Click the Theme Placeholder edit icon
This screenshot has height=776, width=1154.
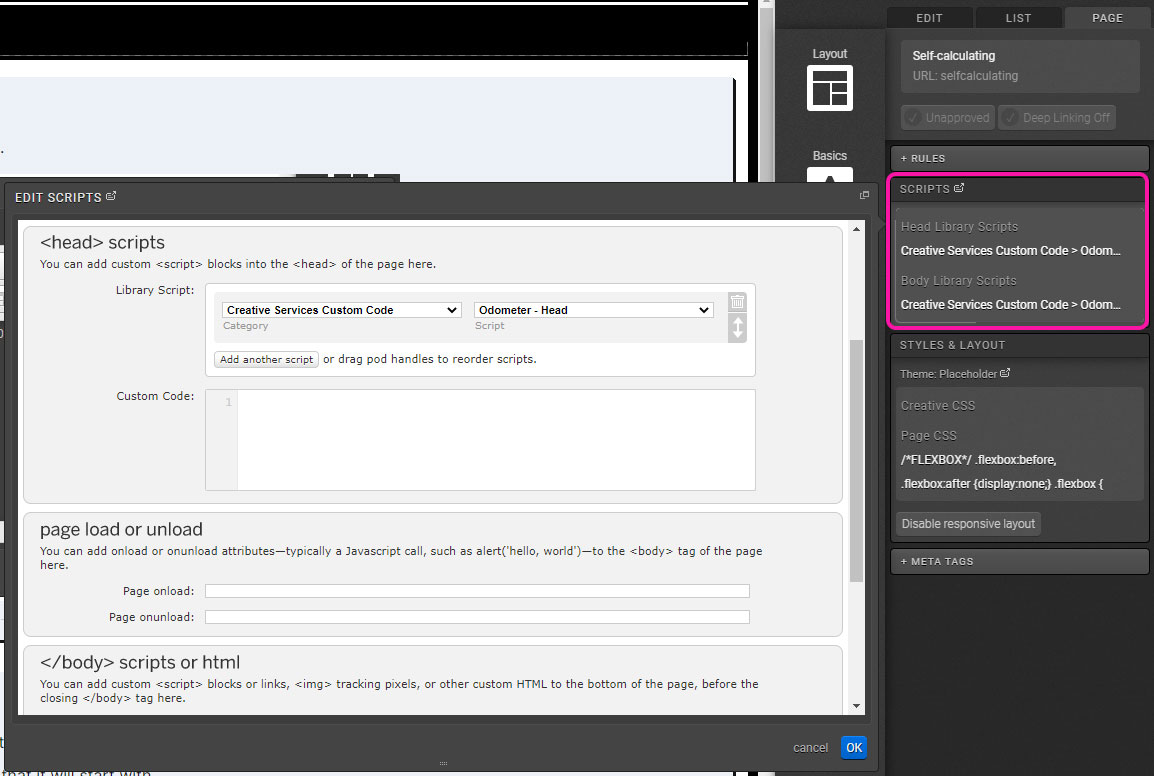point(1005,373)
